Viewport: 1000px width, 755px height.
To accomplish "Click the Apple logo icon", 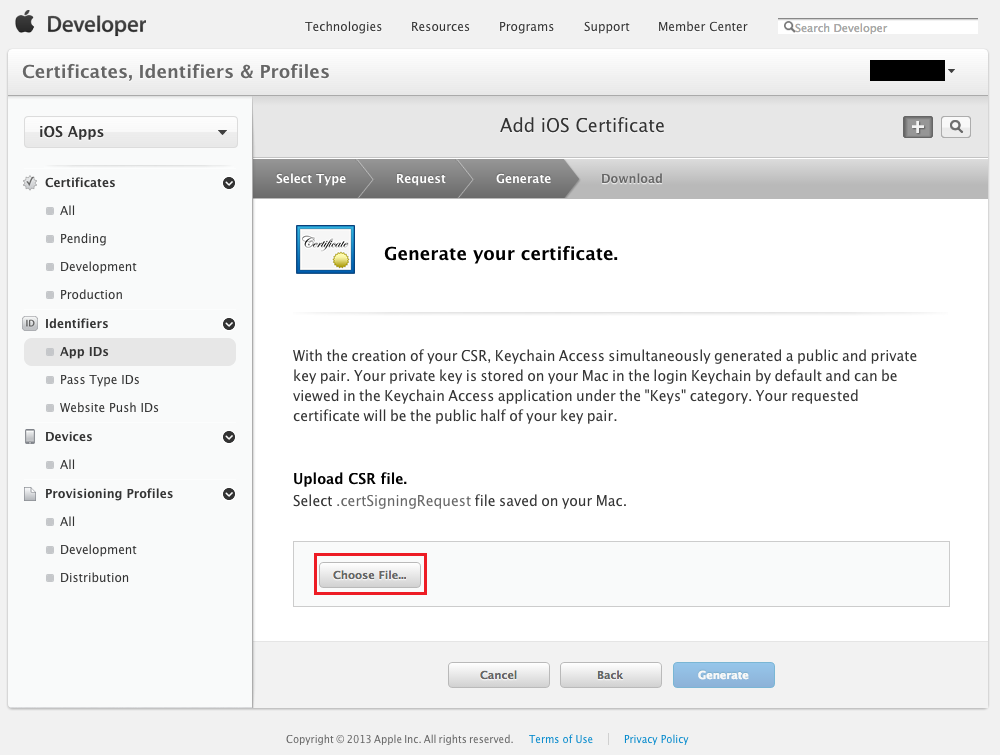I will 25,22.
